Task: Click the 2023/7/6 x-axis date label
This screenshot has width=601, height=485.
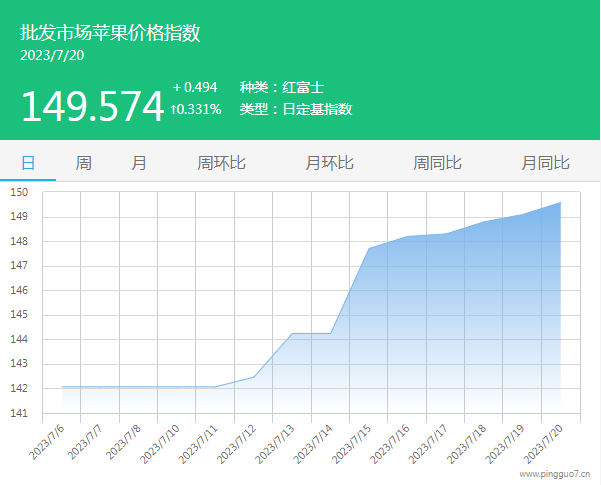Action: coord(48,441)
